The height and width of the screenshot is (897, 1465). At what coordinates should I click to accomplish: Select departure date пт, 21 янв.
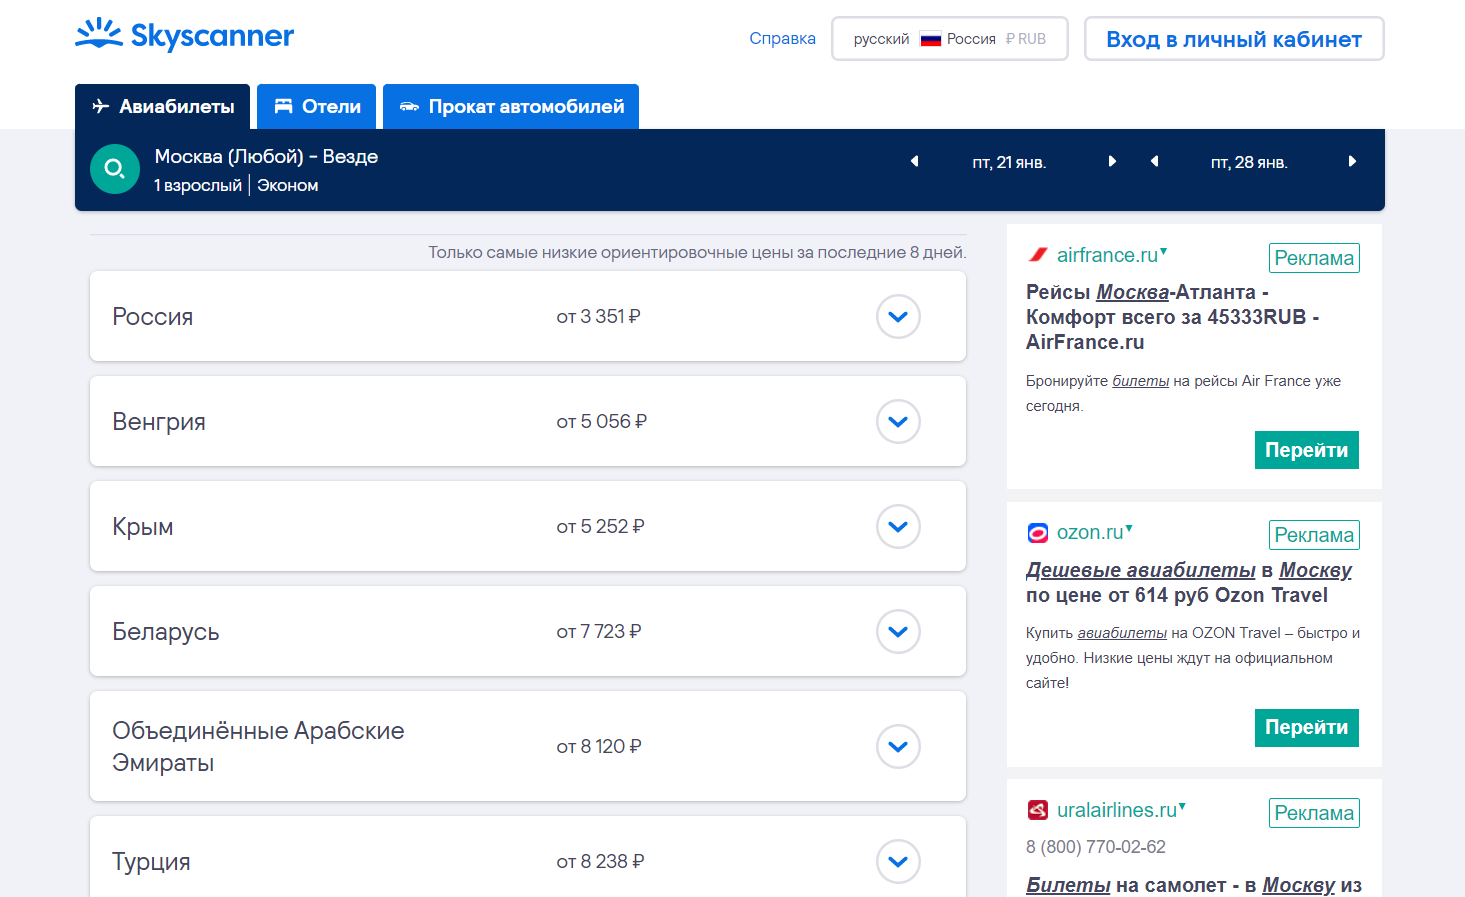pos(1009,162)
